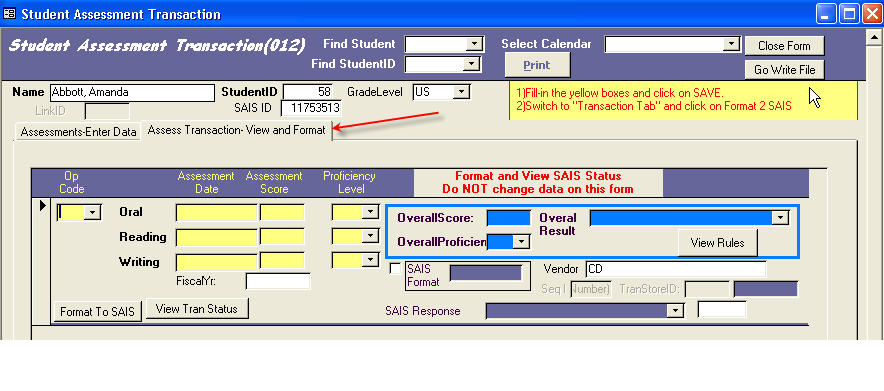Click the Format To SAIS button

[98, 312]
